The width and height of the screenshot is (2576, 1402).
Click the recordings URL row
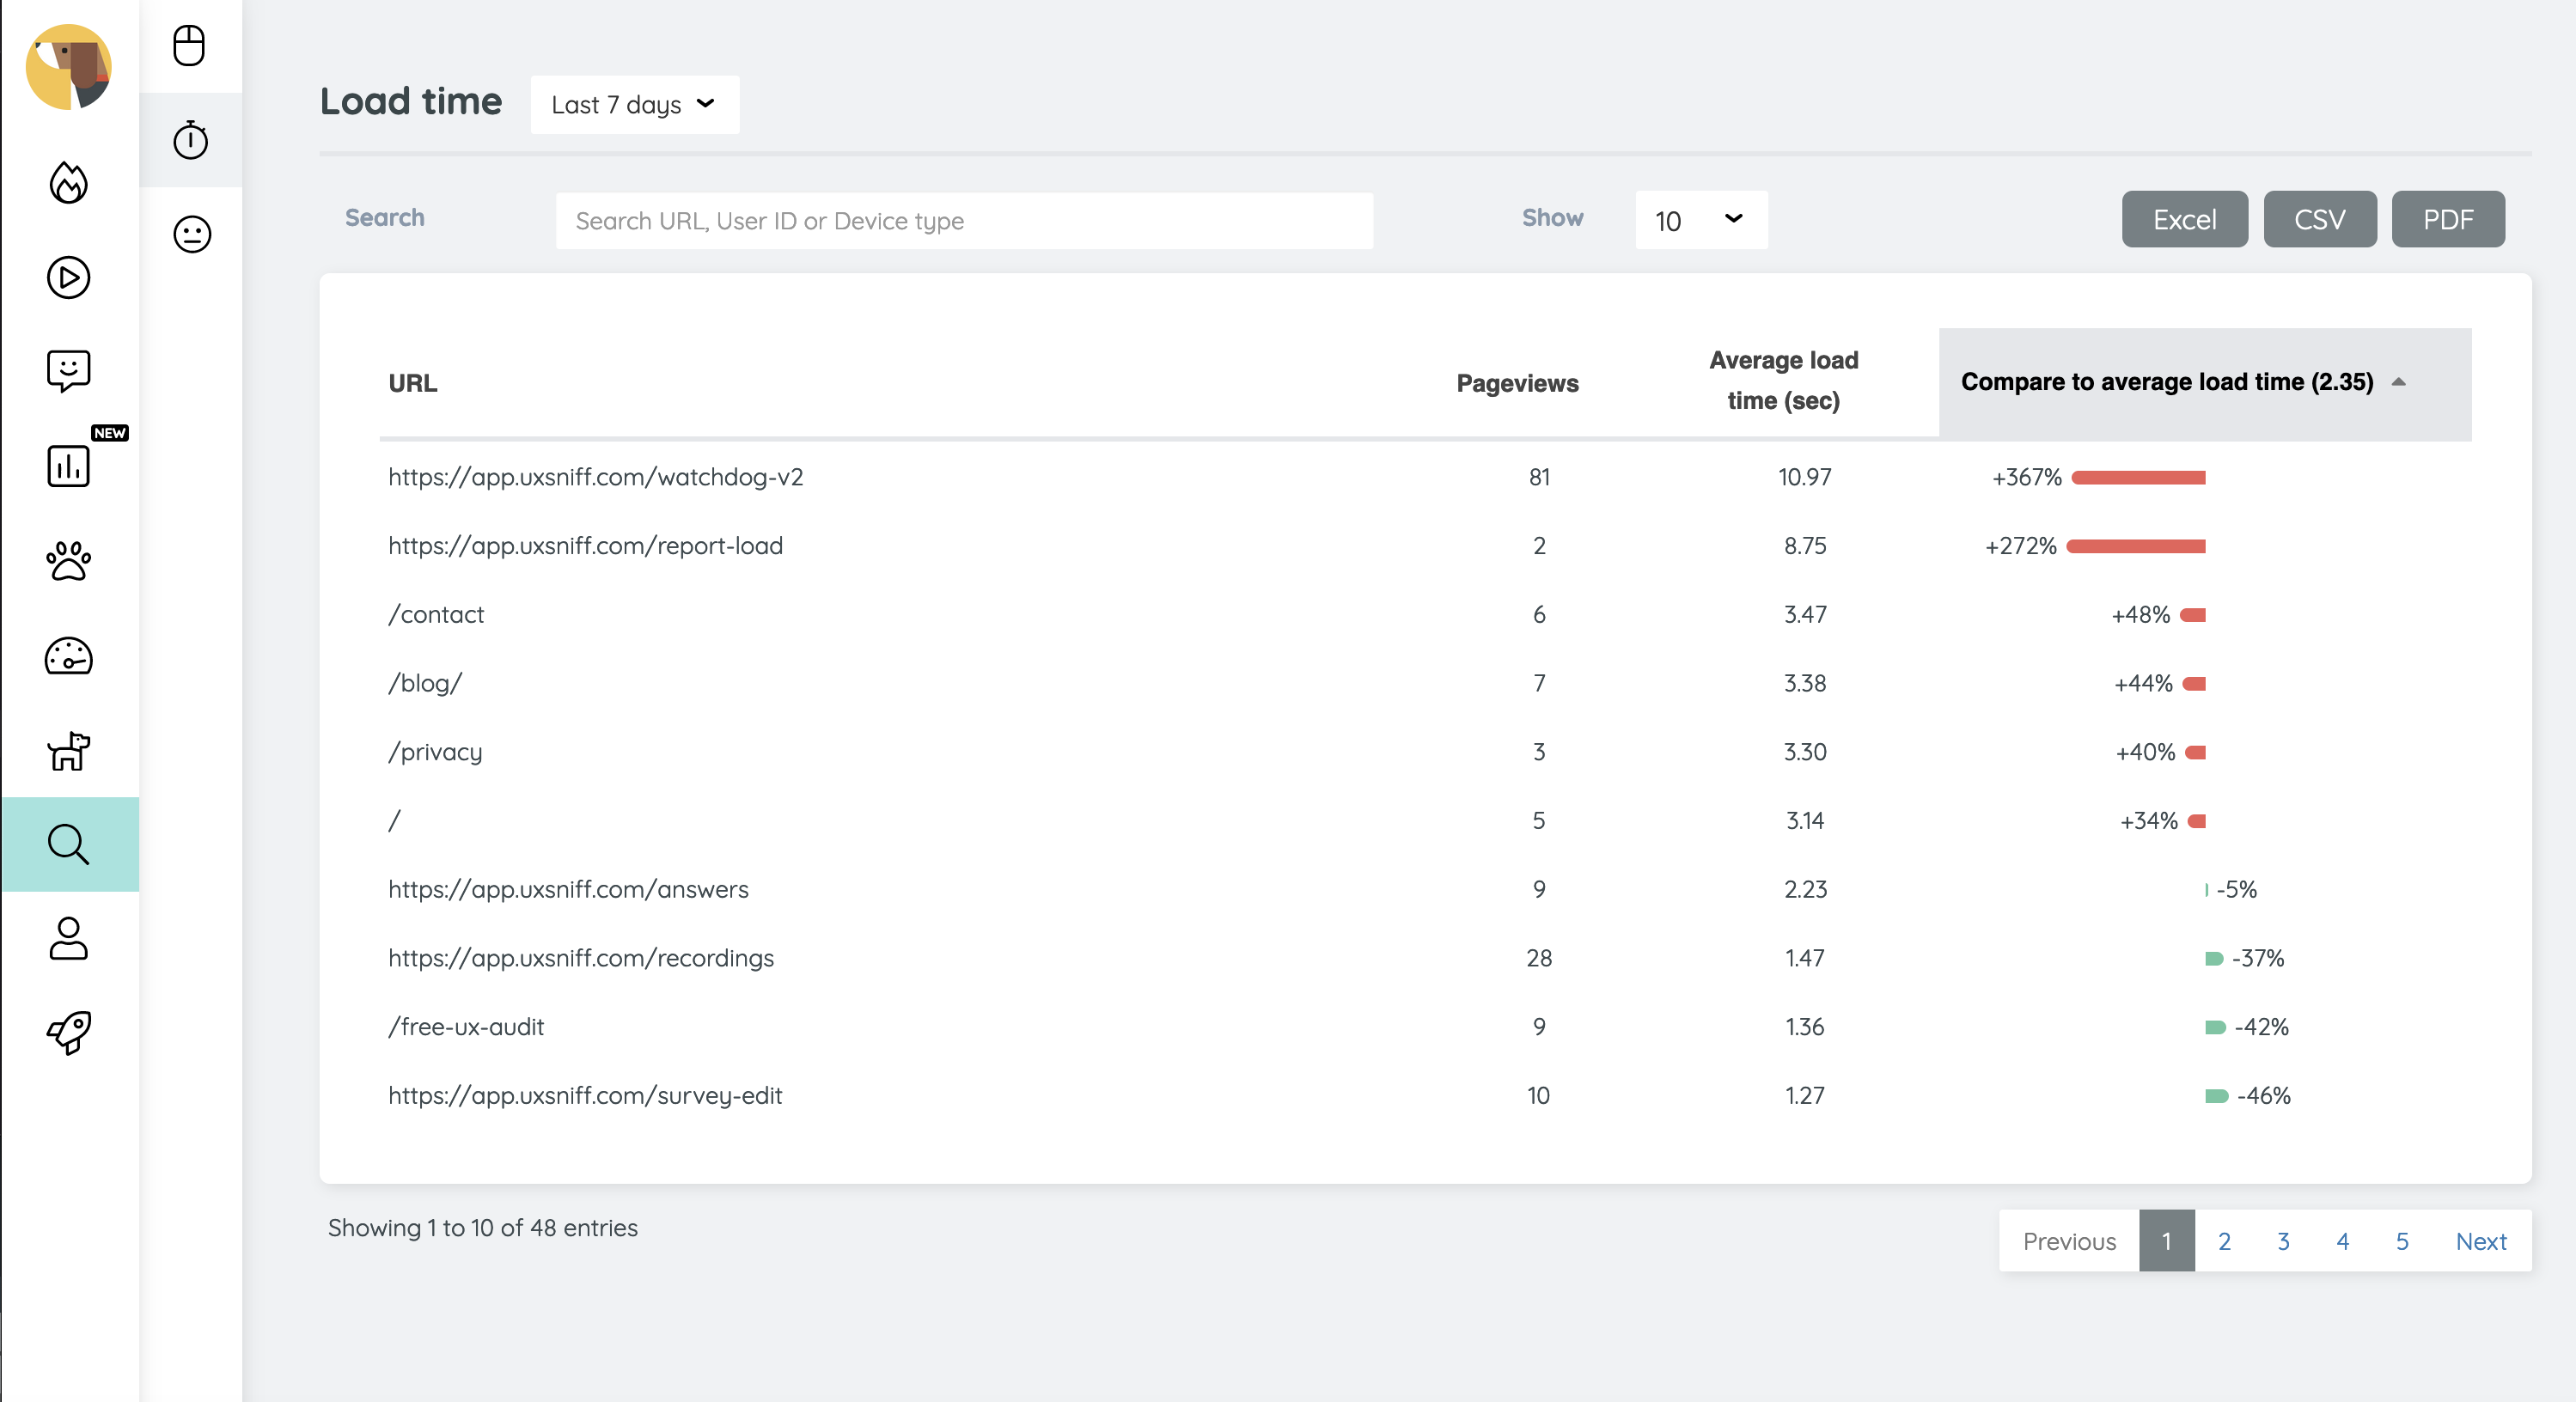[581, 958]
